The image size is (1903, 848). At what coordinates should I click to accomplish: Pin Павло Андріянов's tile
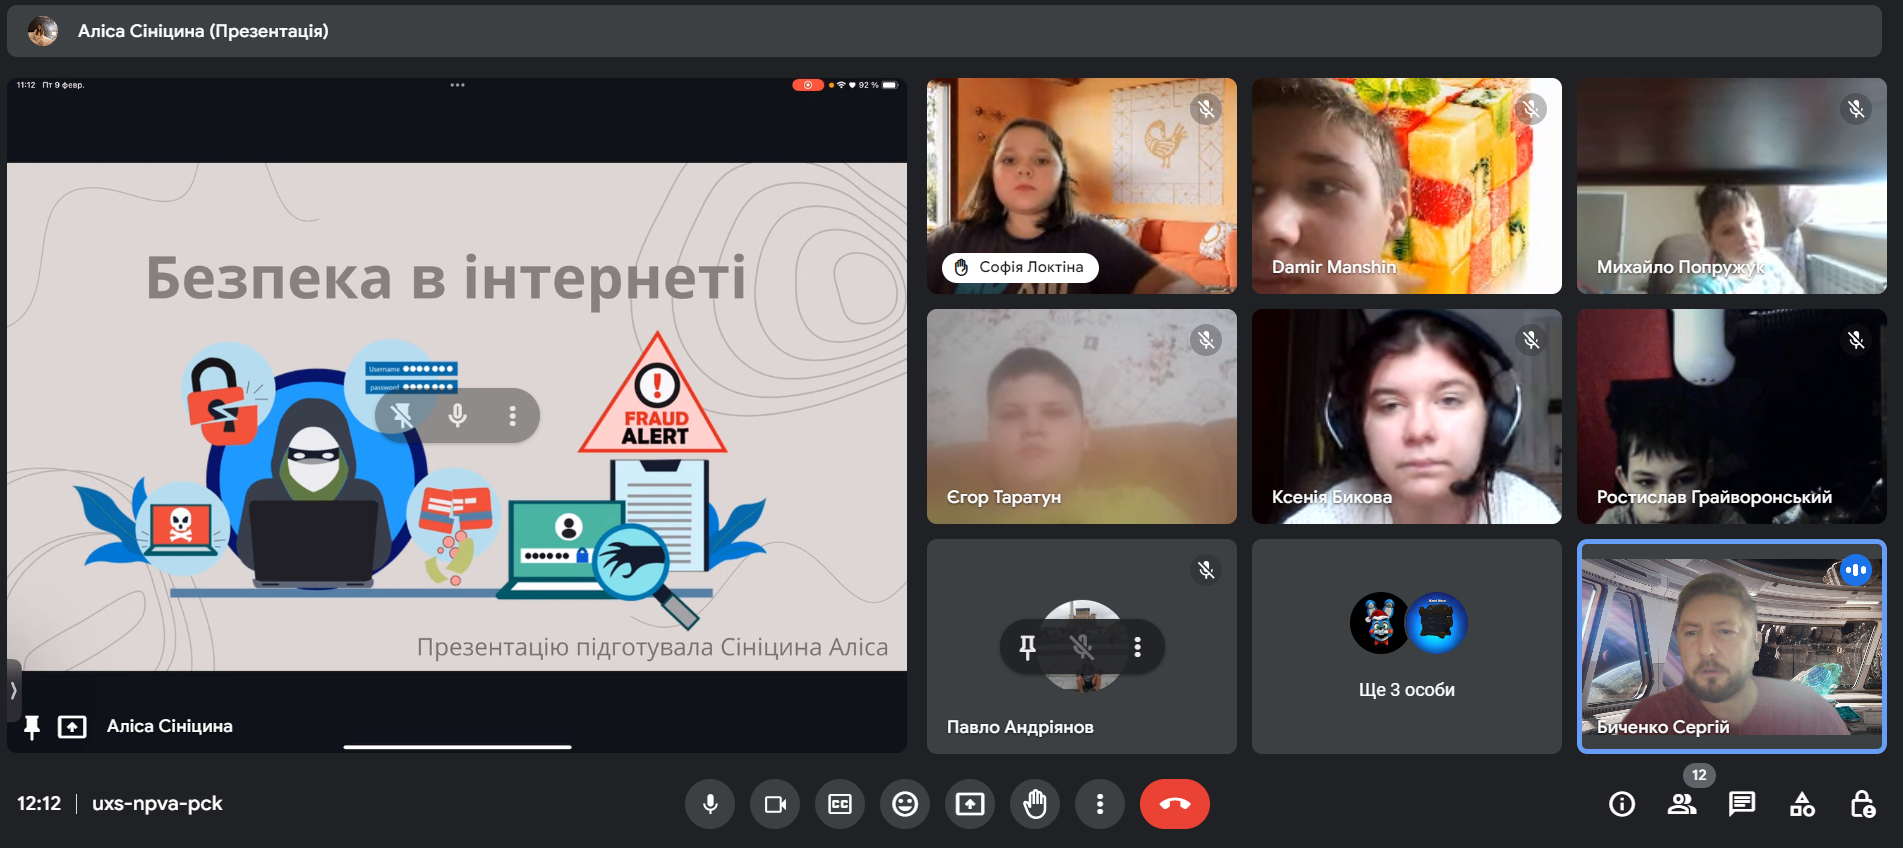(x=1027, y=648)
